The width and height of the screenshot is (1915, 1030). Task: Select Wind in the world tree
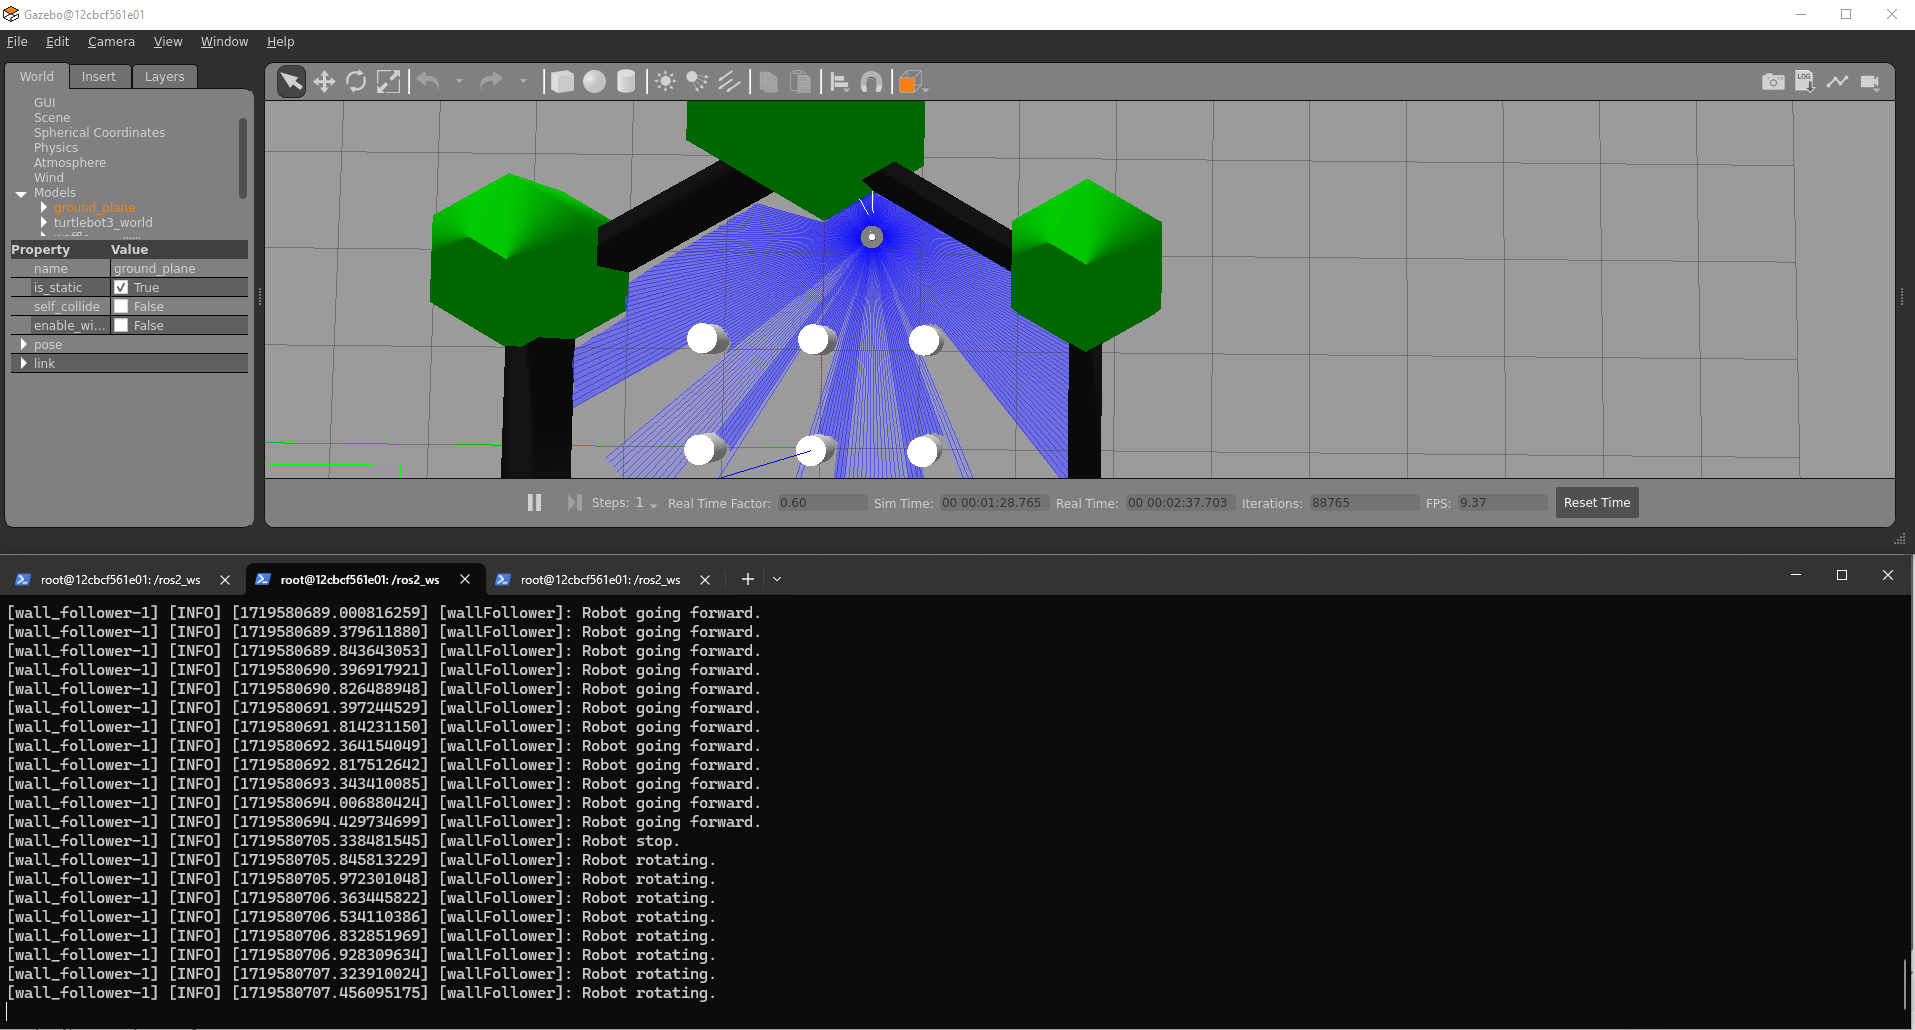49,178
